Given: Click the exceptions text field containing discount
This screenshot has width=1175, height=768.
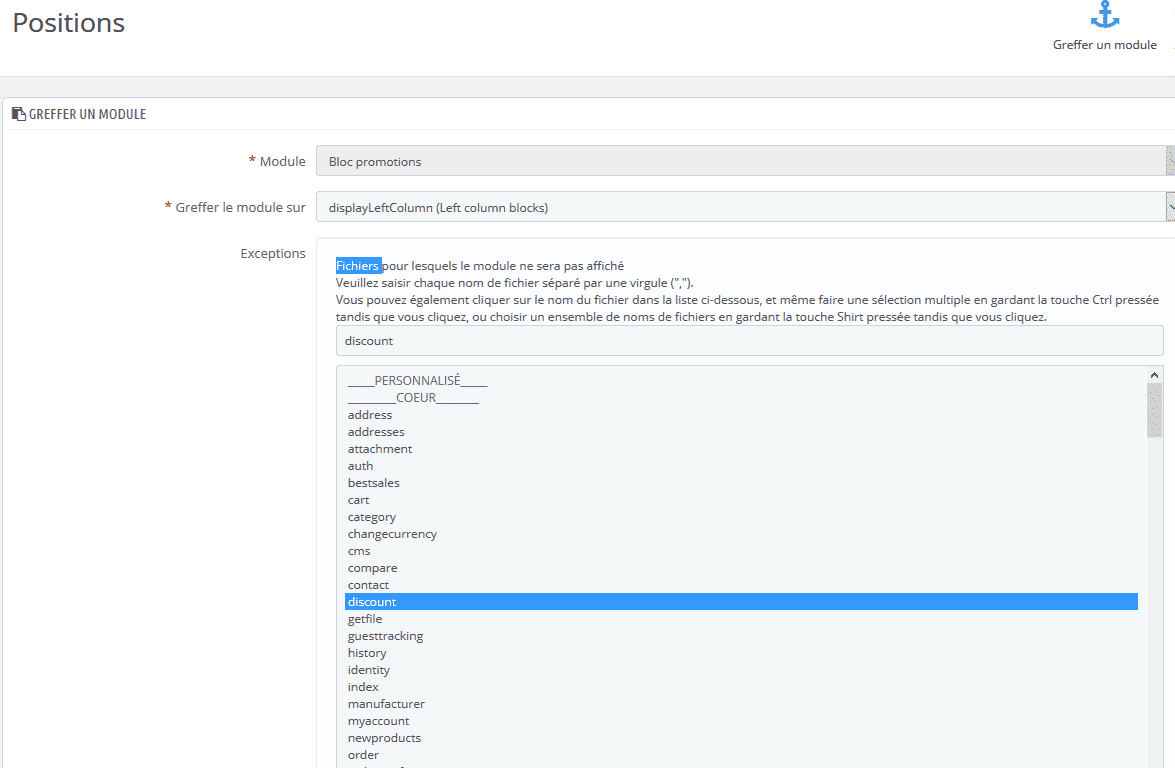Looking at the screenshot, I should pos(749,341).
